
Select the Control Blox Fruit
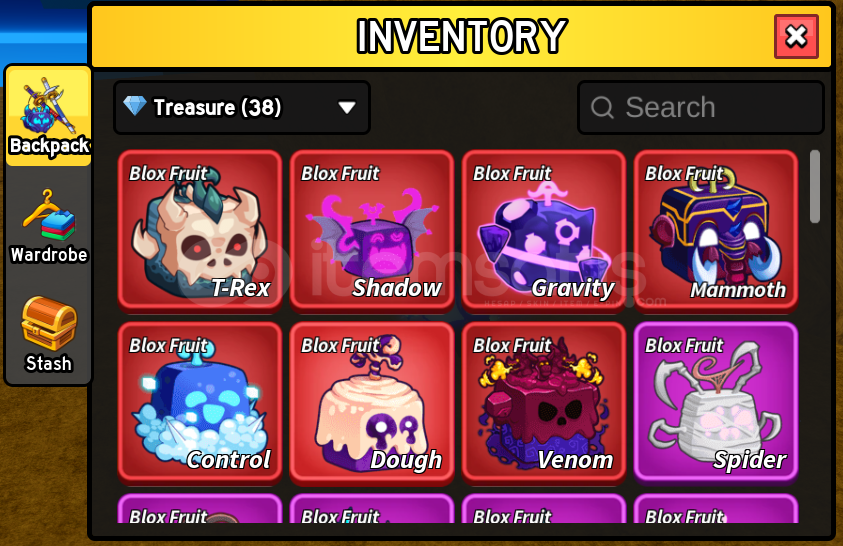[200, 402]
